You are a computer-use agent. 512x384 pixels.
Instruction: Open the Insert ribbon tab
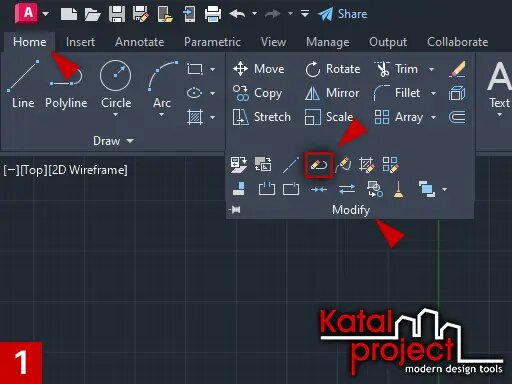pyautogui.click(x=80, y=42)
